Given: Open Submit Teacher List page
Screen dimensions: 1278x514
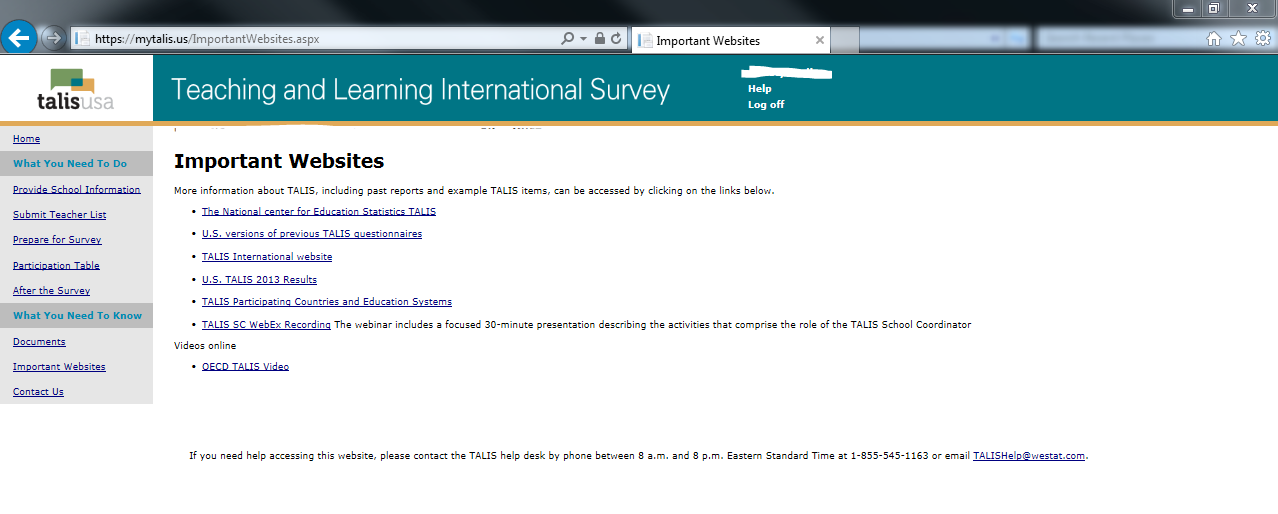Looking at the screenshot, I should click(x=59, y=215).
